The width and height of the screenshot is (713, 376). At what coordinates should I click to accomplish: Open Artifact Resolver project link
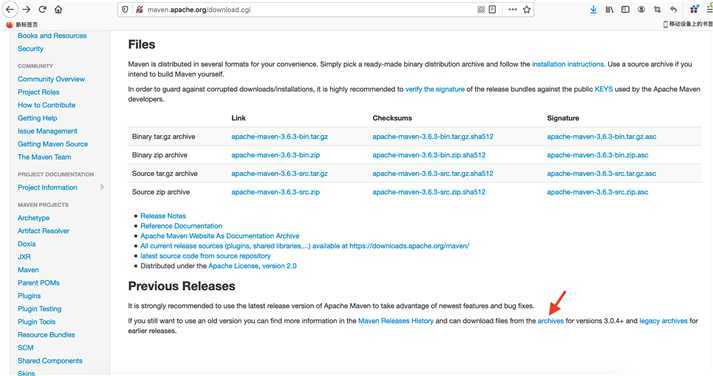point(44,231)
